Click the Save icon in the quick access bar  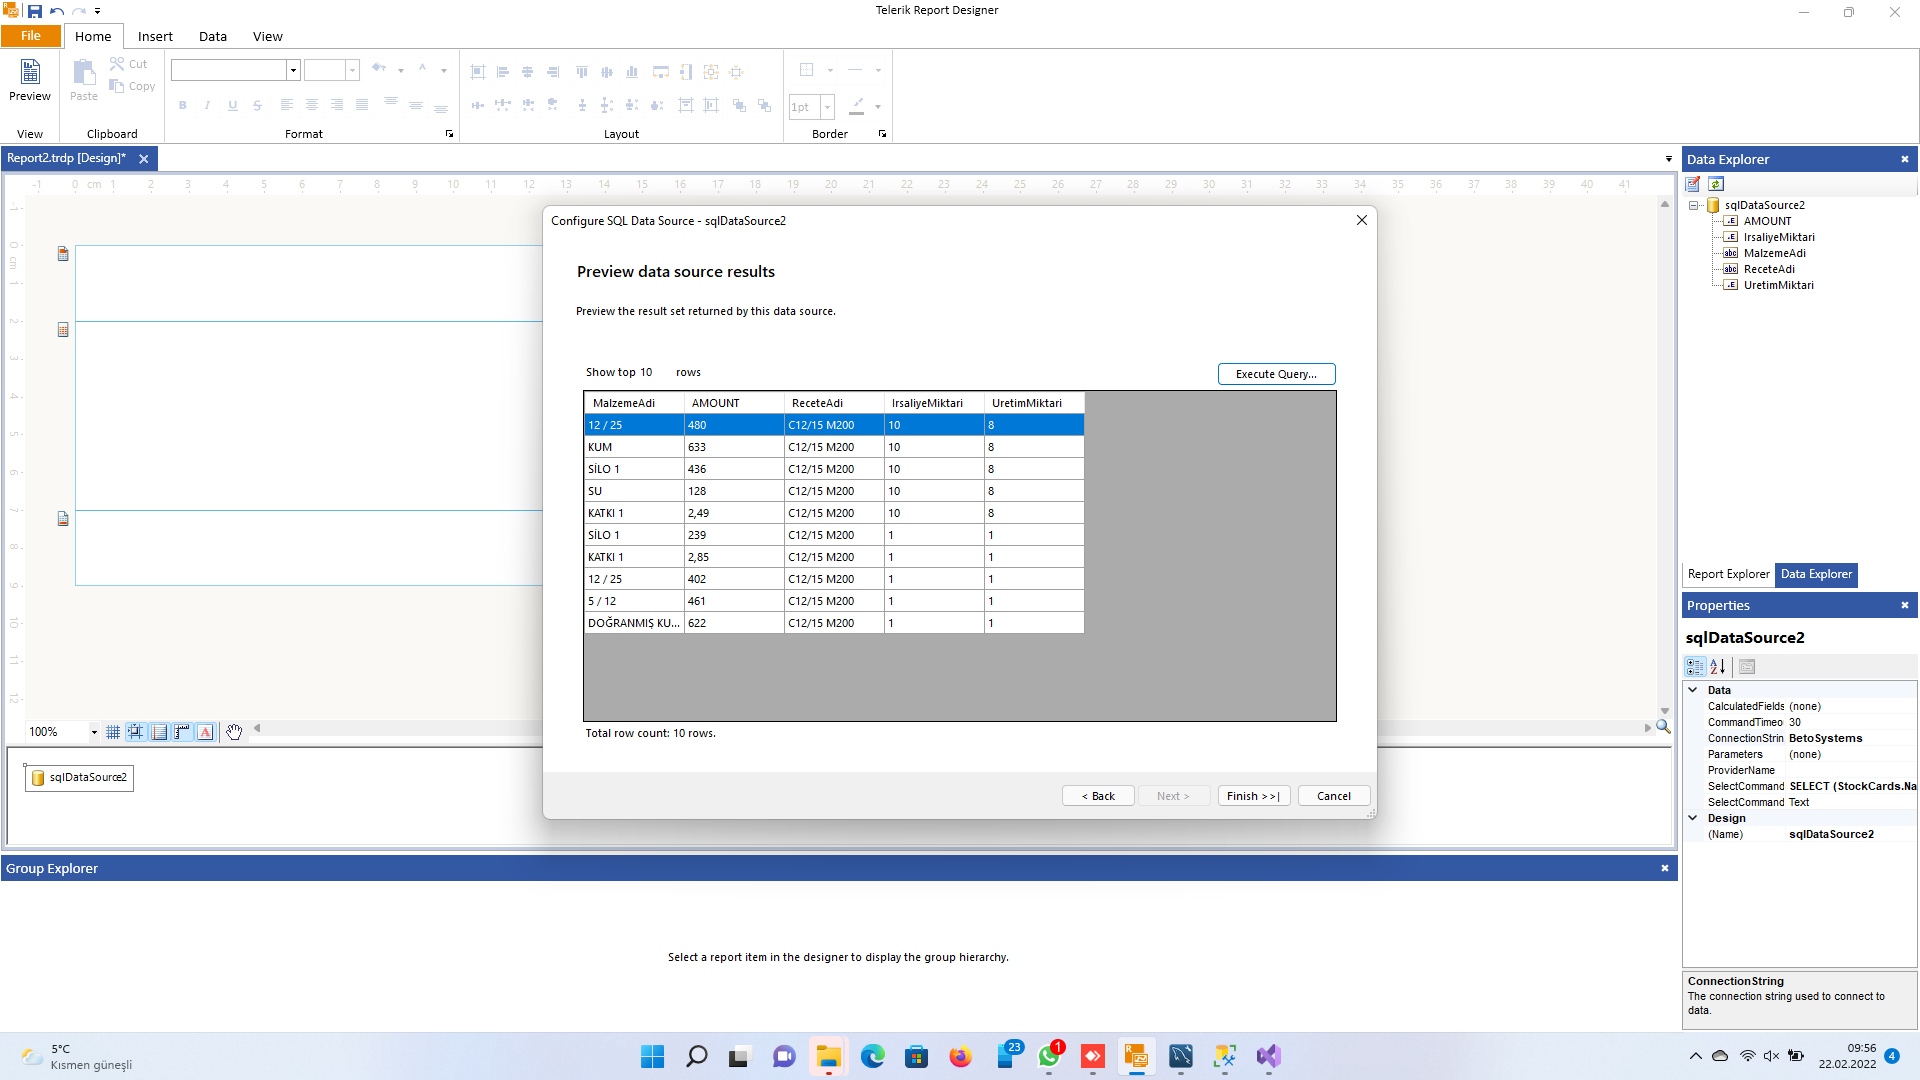click(35, 11)
